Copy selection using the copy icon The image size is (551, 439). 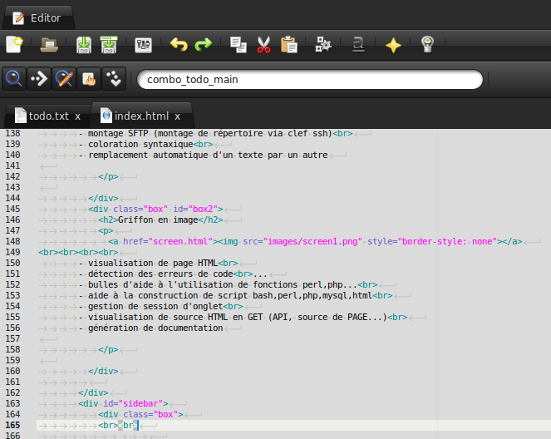click(x=238, y=45)
